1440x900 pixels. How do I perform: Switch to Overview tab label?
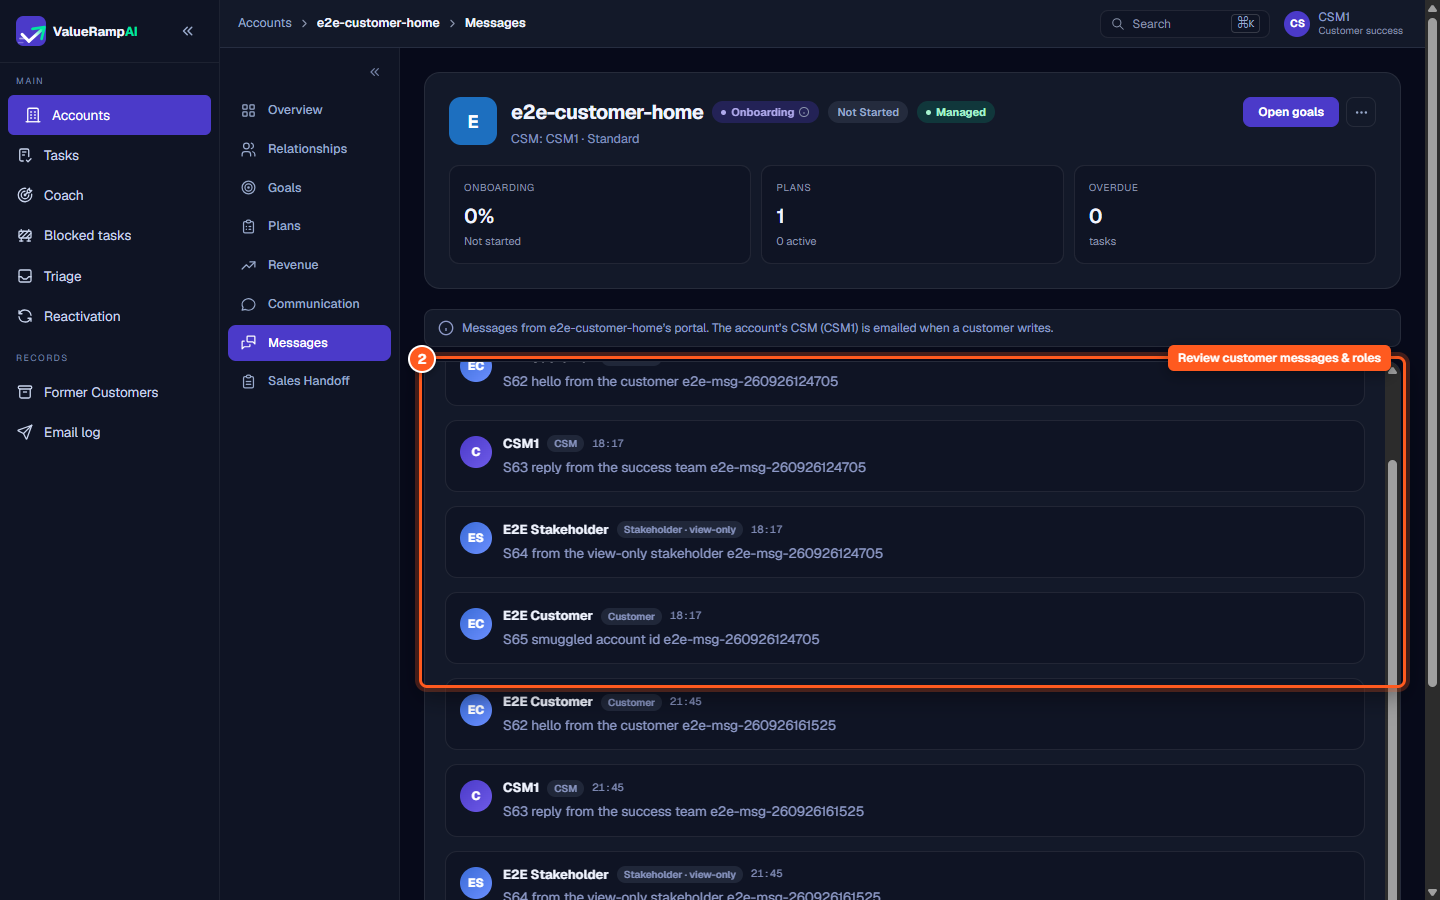[x=295, y=110]
